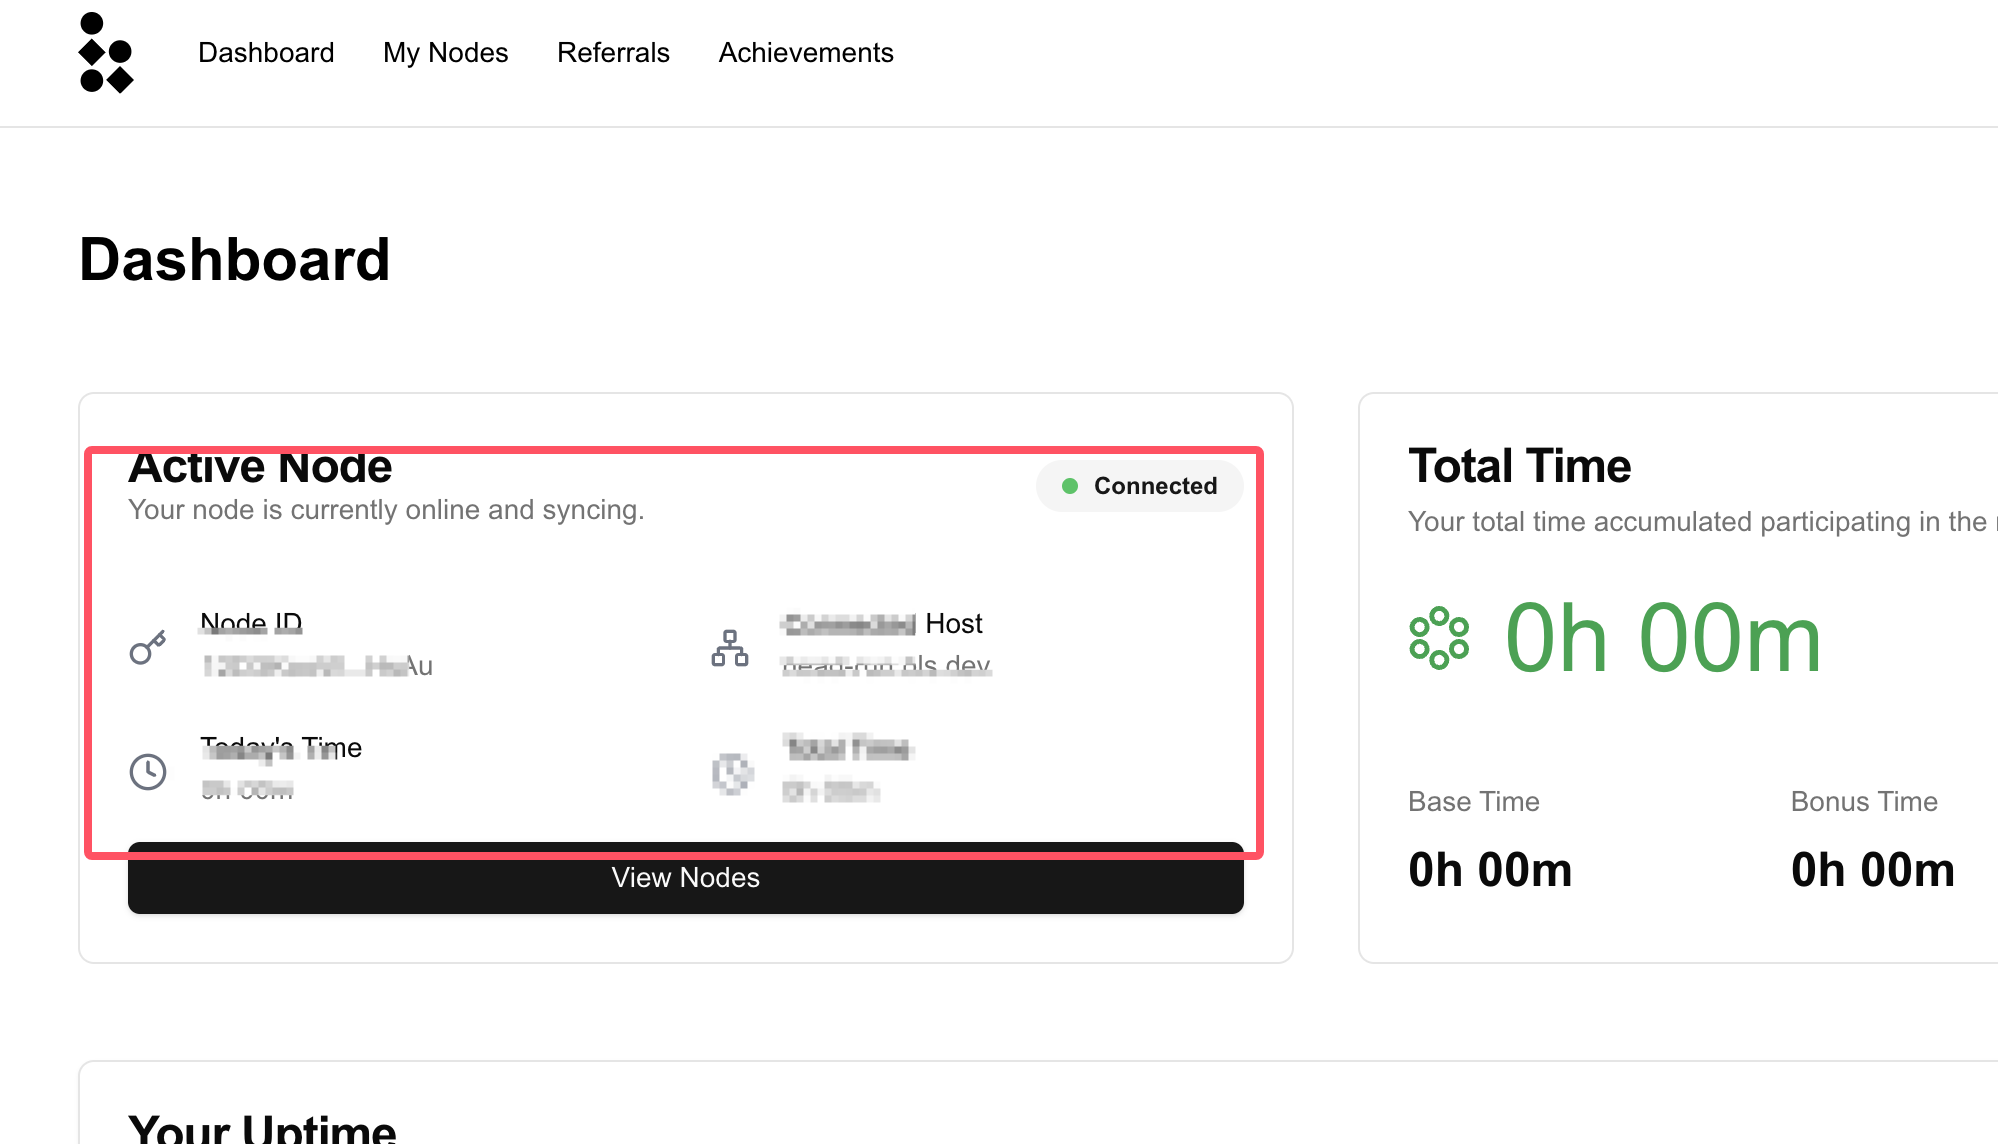Click the Active Node card title
Viewport: 1998px width, 1144px height.
point(260,467)
